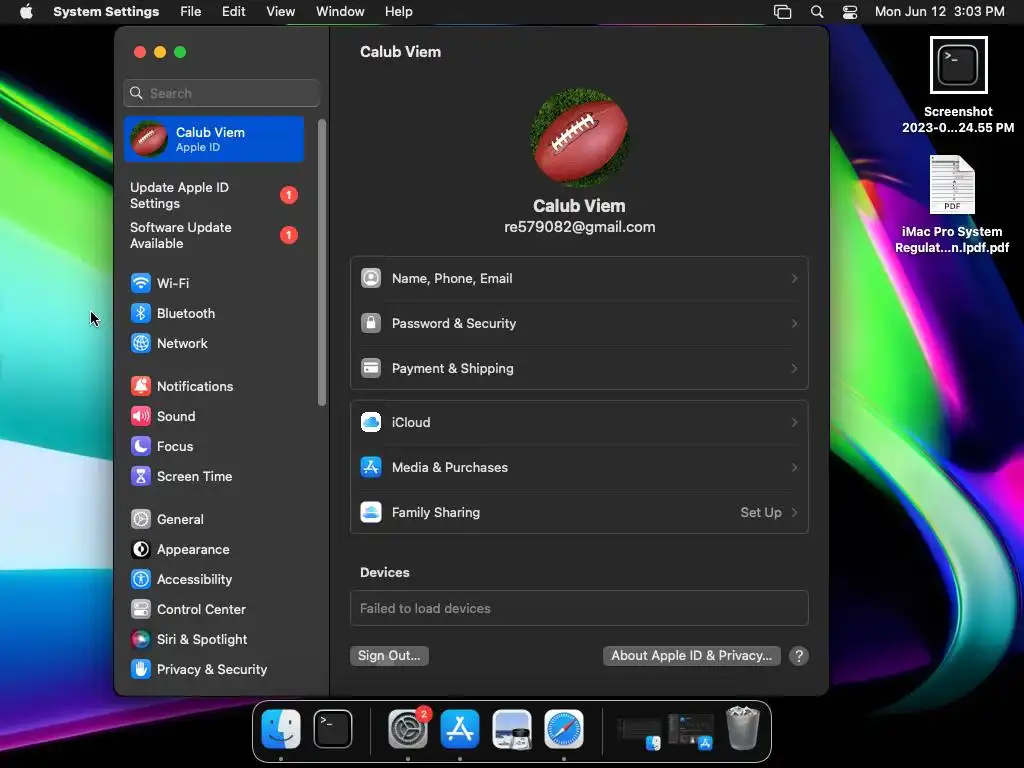The width and height of the screenshot is (1024, 768).
Task: Select the Screenshot file on the desktop
Action: coord(958,86)
